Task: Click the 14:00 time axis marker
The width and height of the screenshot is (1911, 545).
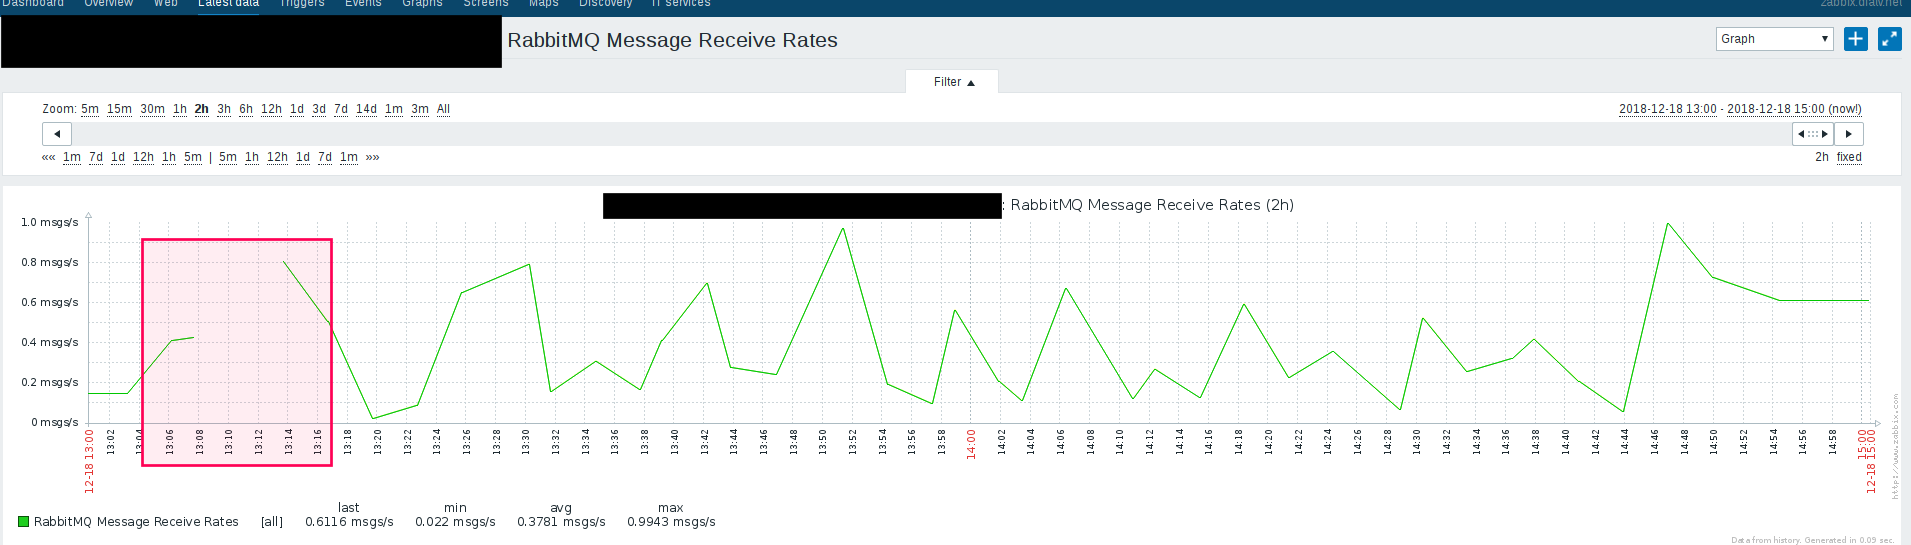Action: click(x=971, y=444)
